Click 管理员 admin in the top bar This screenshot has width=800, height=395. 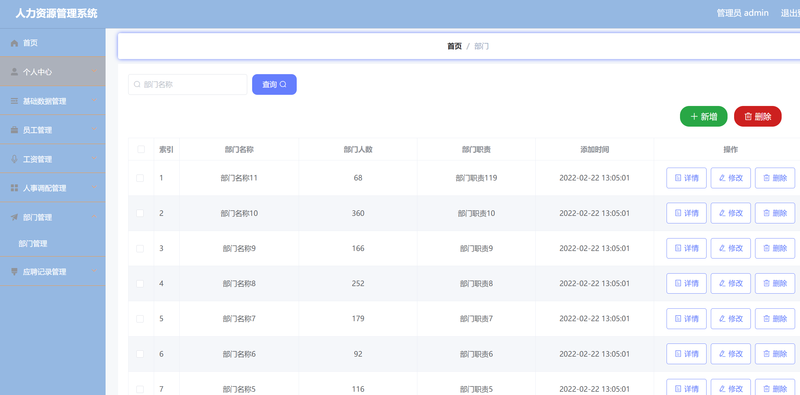point(743,13)
